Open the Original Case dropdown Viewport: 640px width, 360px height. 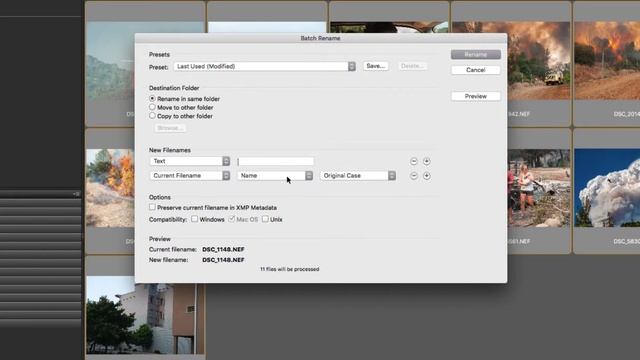click(x=358, y=176)
